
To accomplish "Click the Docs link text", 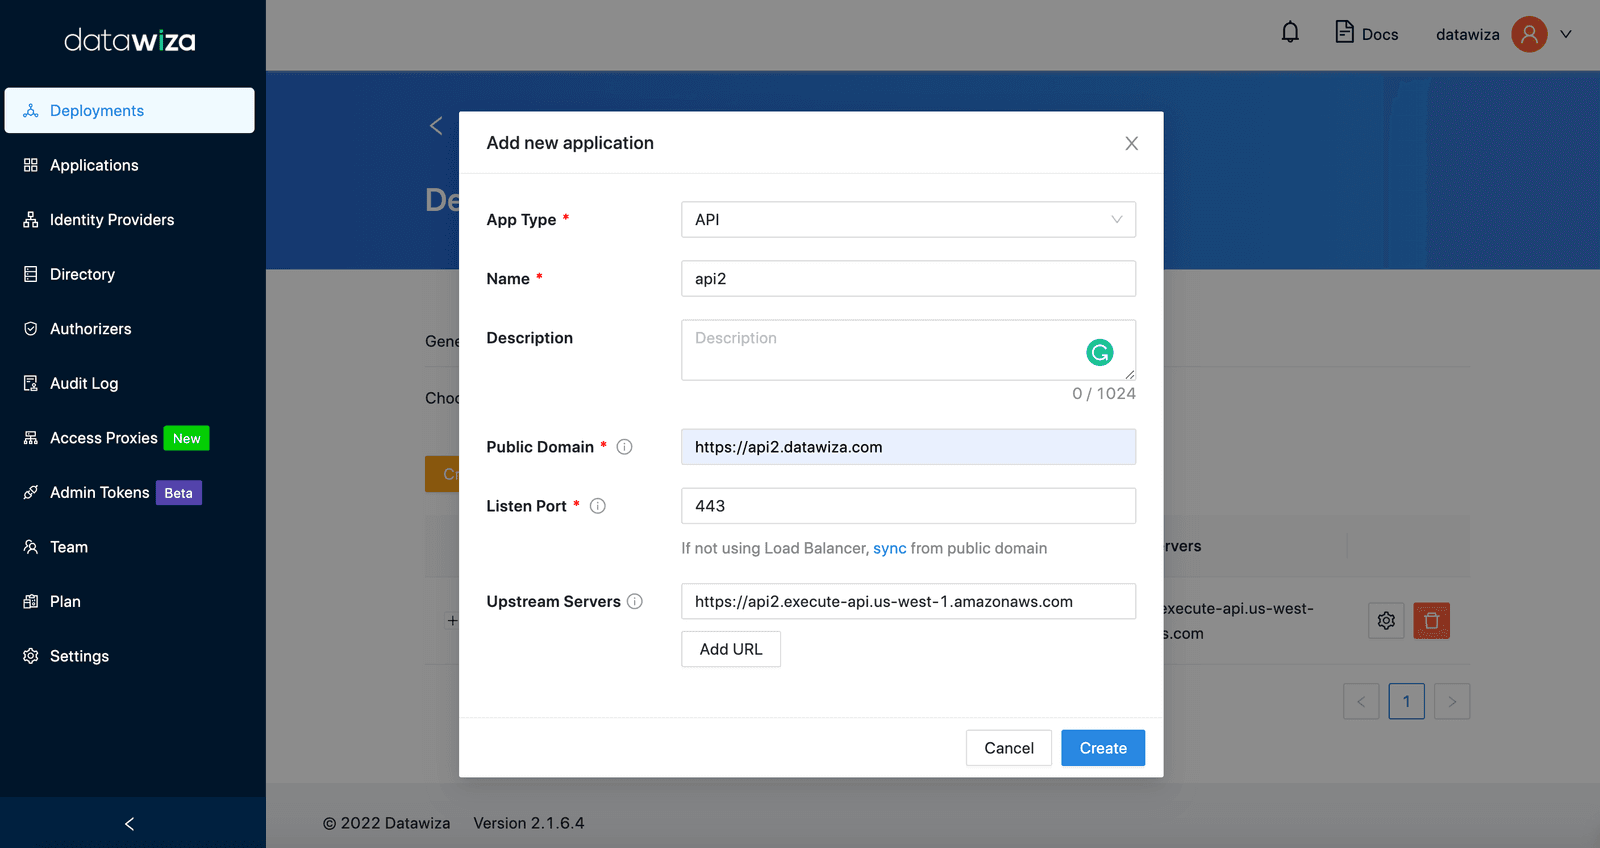I will click(1380, 34).
